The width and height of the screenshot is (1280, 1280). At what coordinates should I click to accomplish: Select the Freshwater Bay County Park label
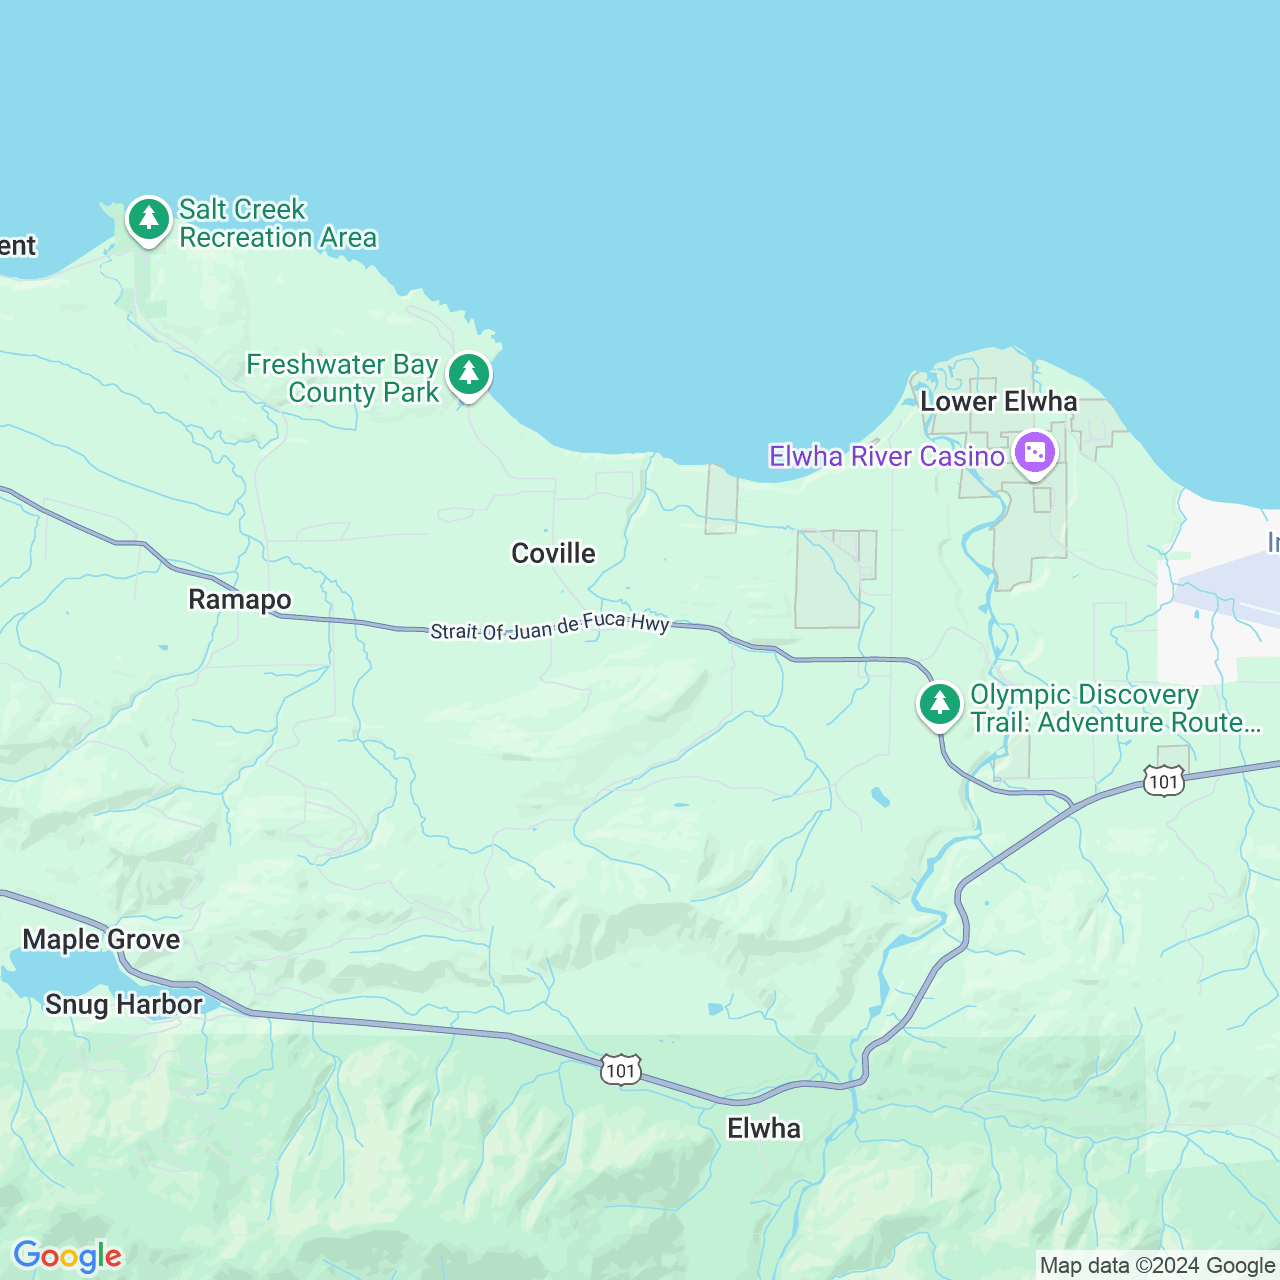(342, 378)
